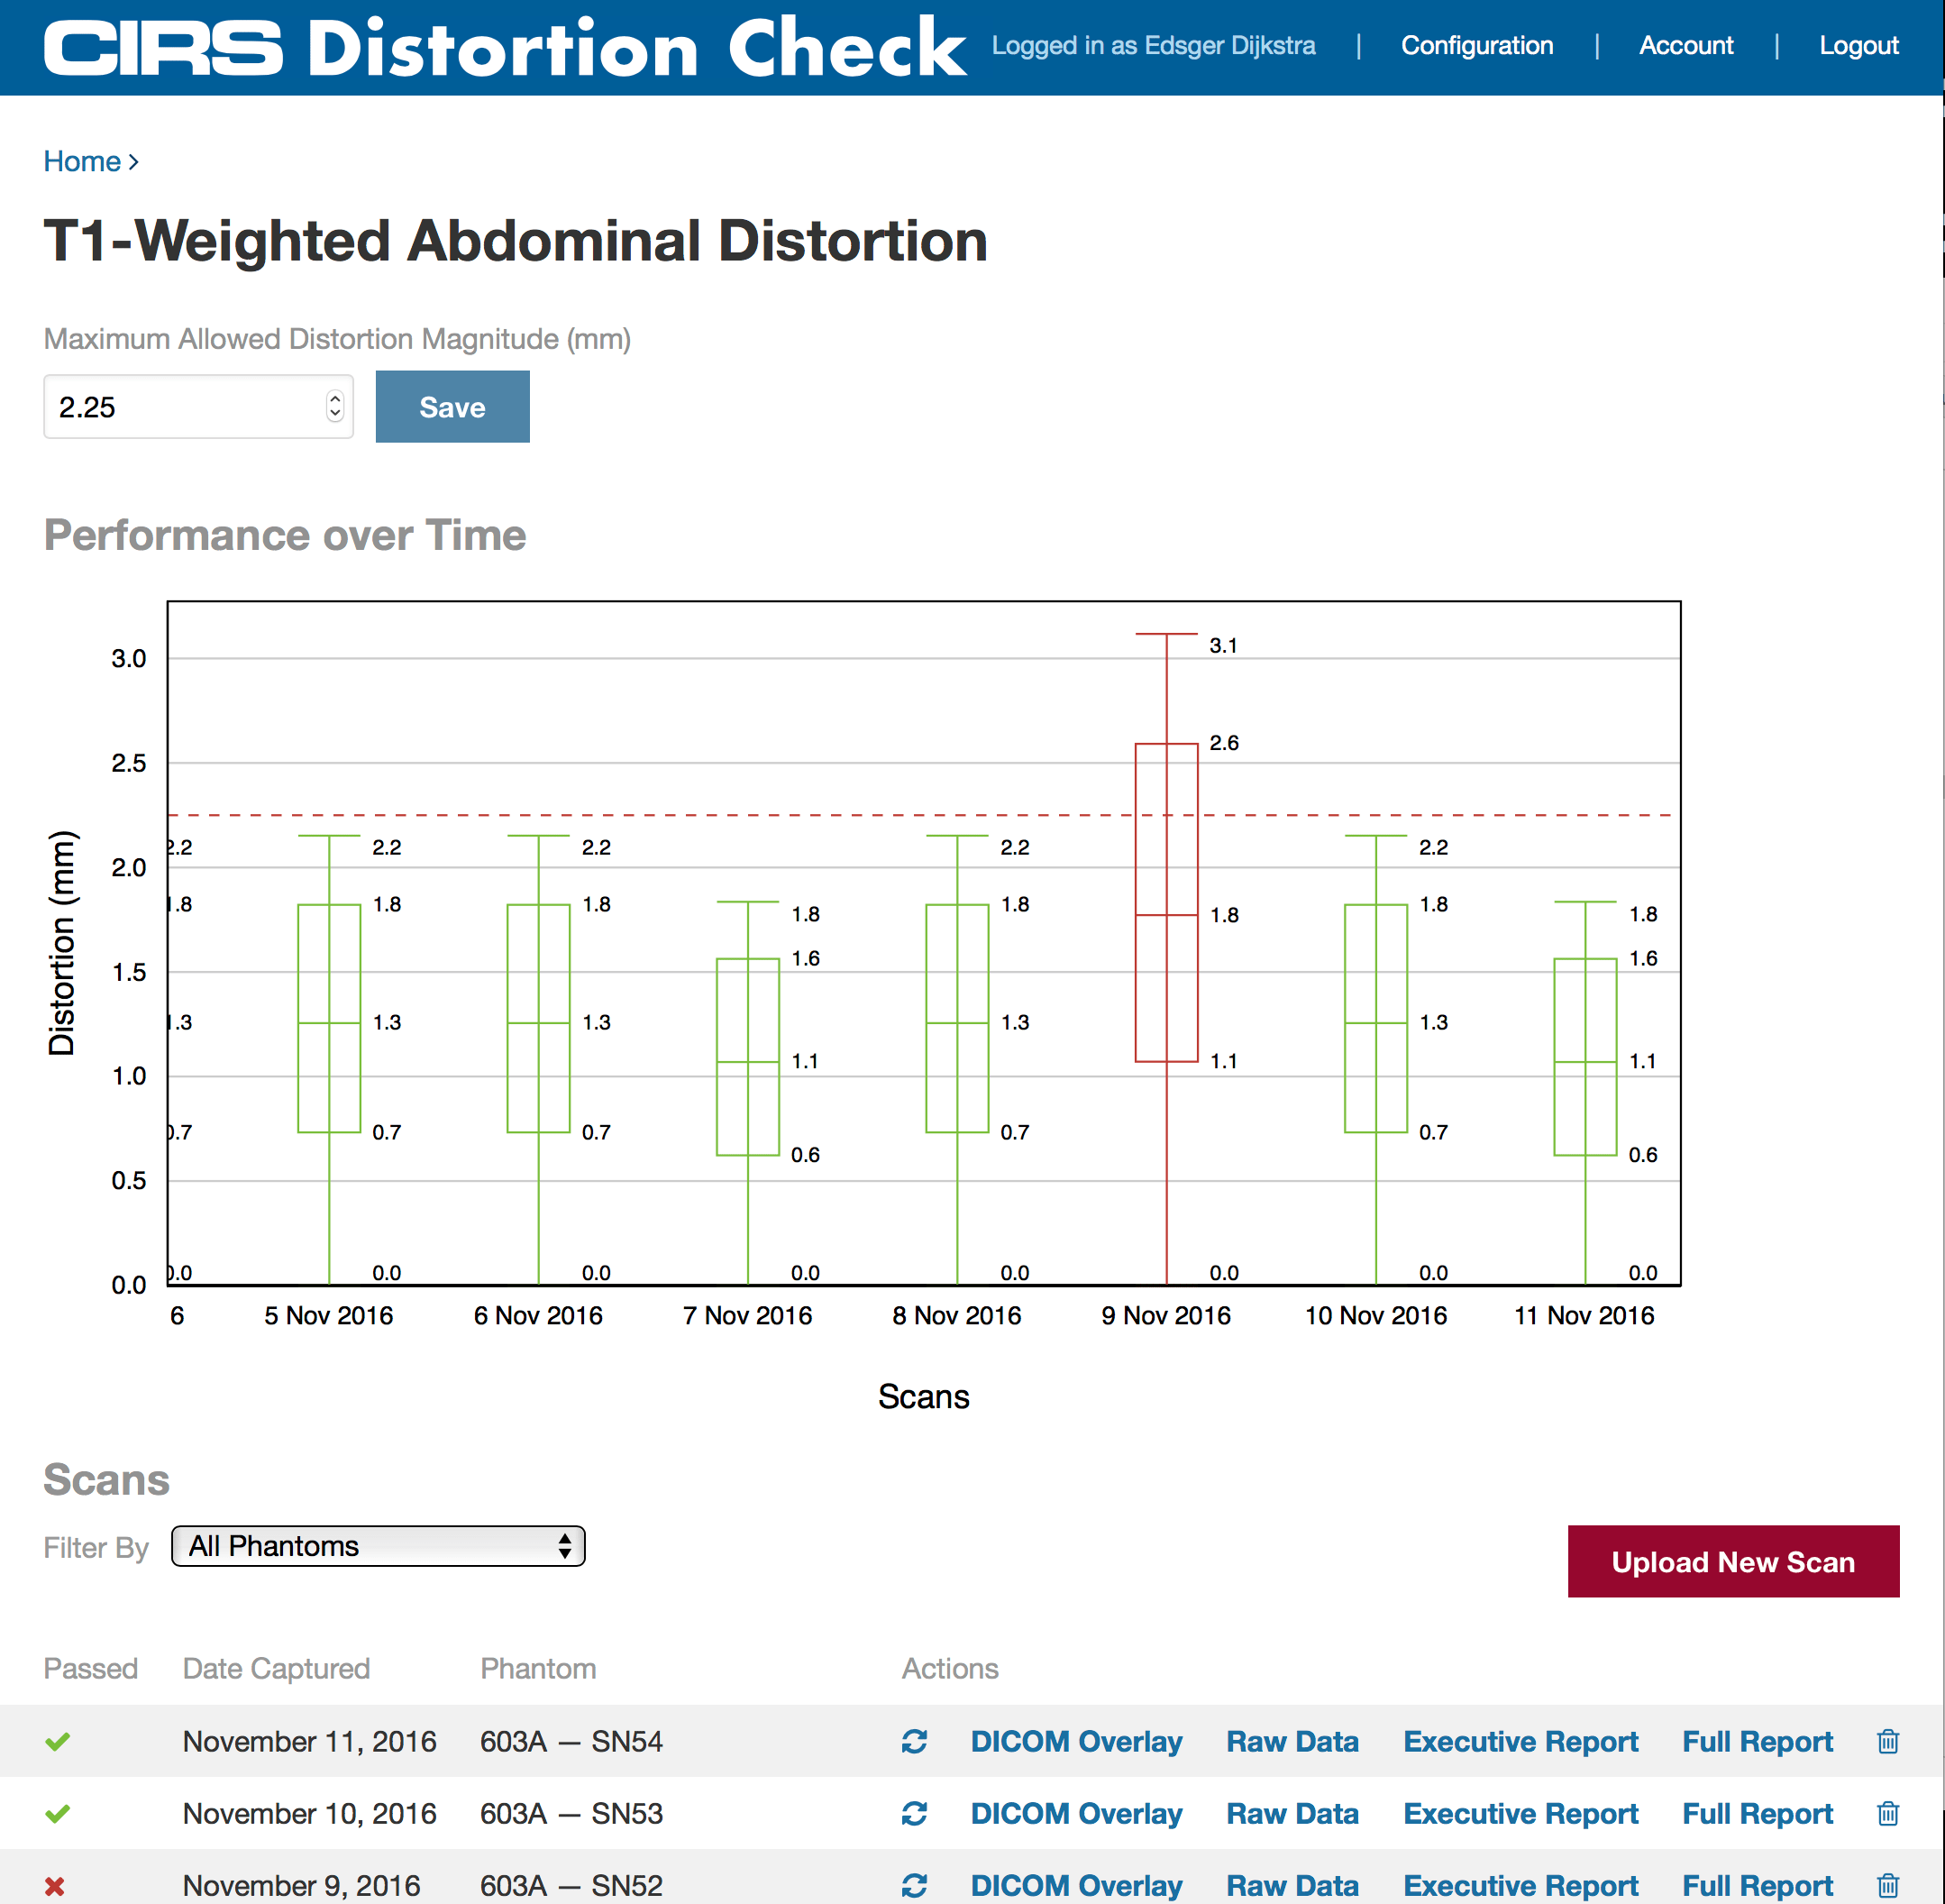Screen dimensions: 1945x1904
Task: Click the red failed mark for November 9
Action: click(55, 1885)
